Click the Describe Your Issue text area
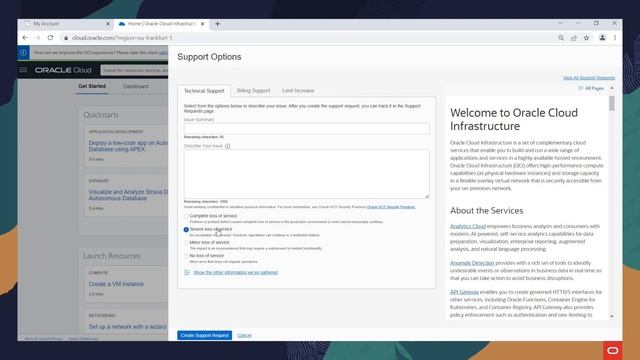This screenshot has height=360, width=640. click(307, 174)
